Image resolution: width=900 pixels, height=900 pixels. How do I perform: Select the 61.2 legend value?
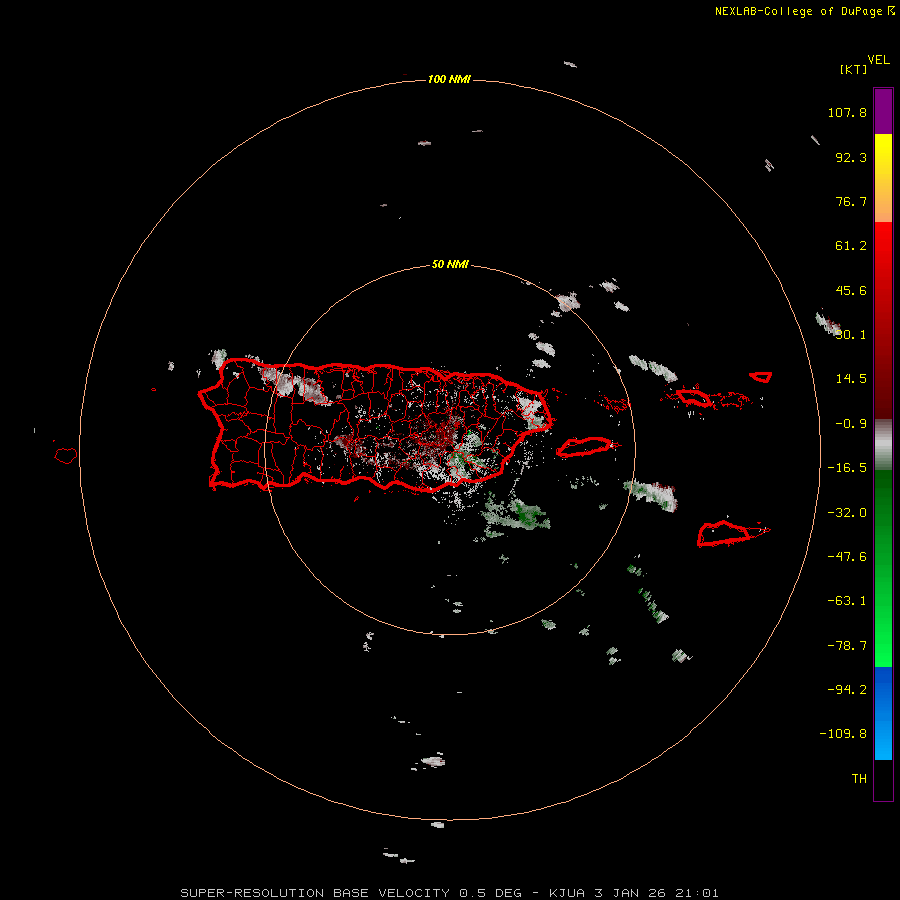click(851, 246)
